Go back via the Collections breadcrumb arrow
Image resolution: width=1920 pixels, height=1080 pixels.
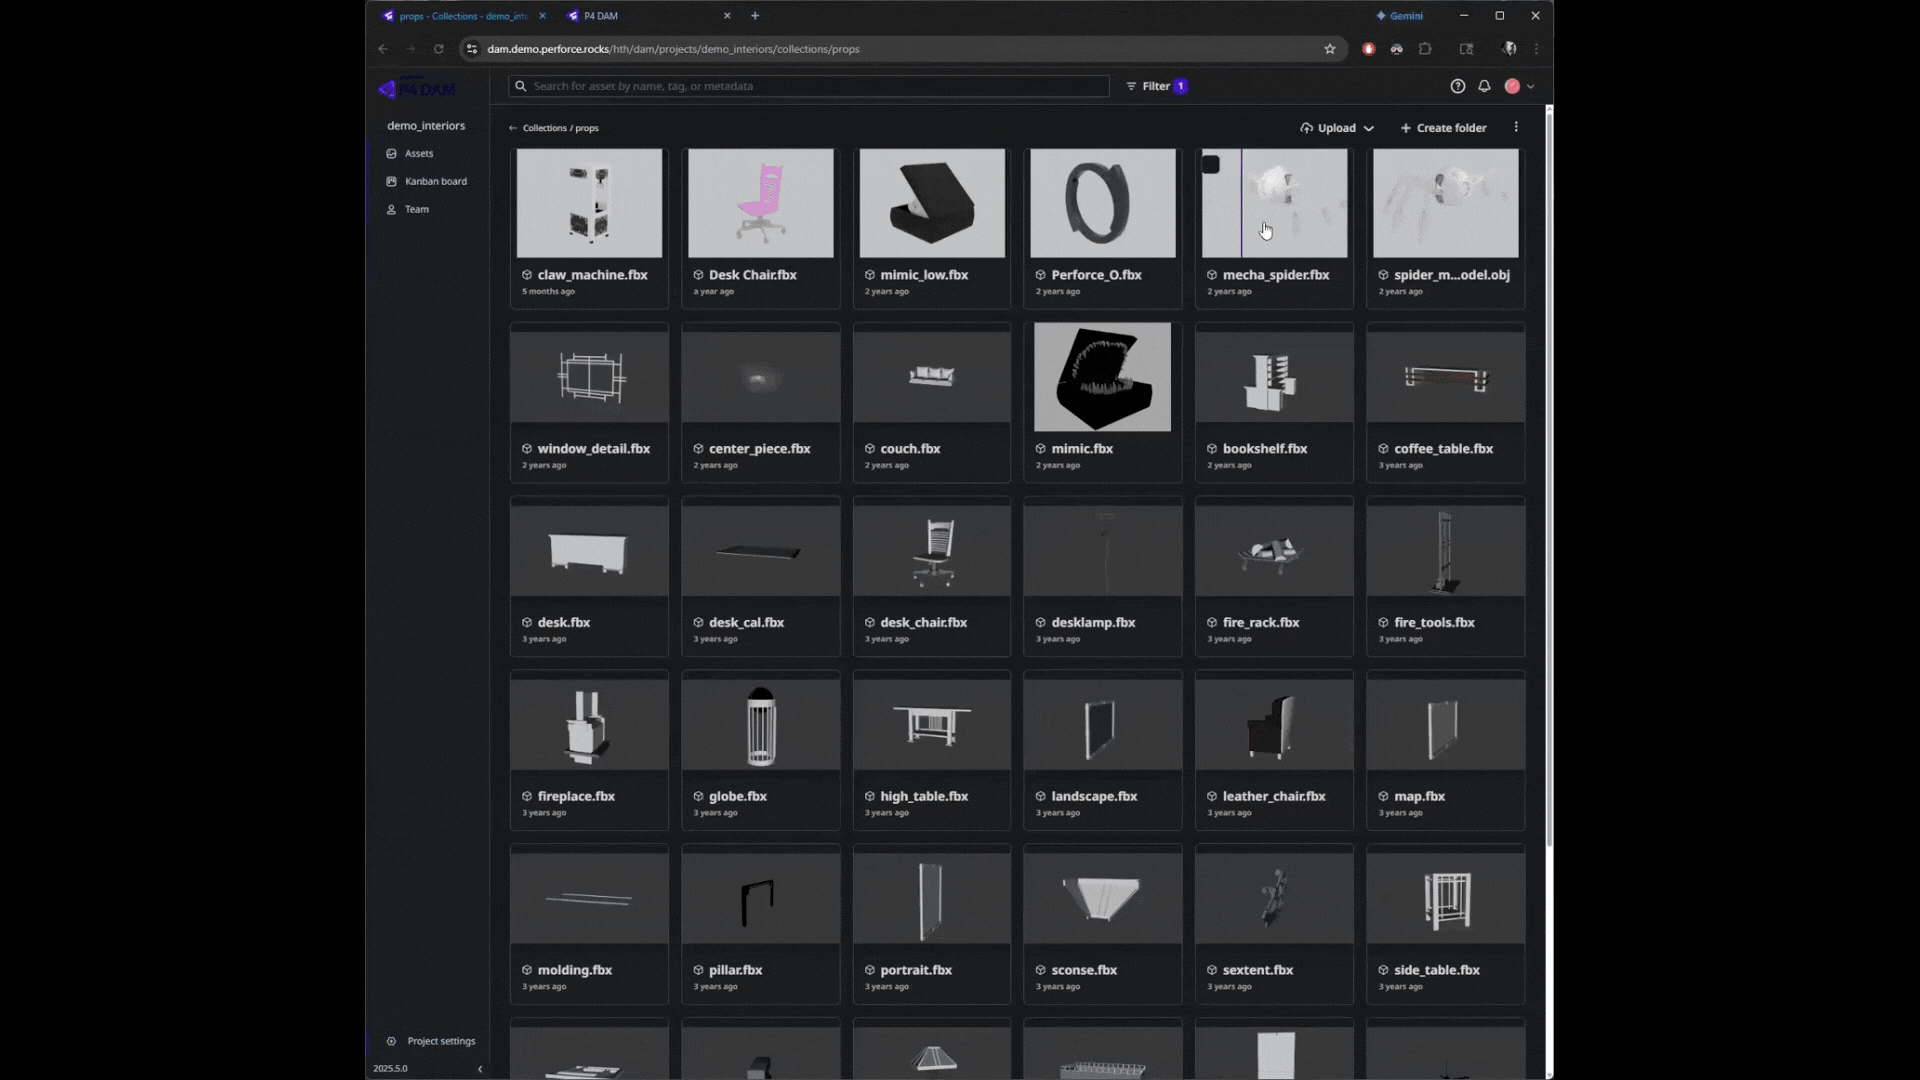pos(513,128)
